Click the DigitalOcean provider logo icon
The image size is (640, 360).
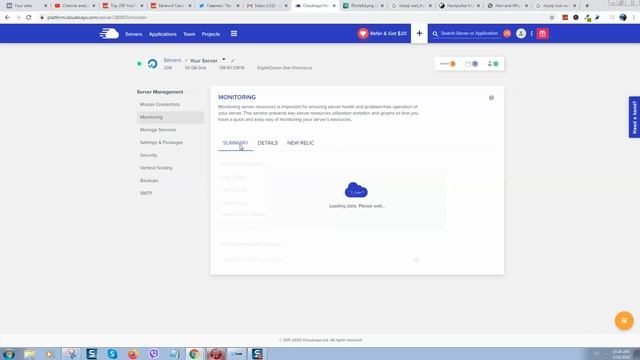(x=152, y=64)
